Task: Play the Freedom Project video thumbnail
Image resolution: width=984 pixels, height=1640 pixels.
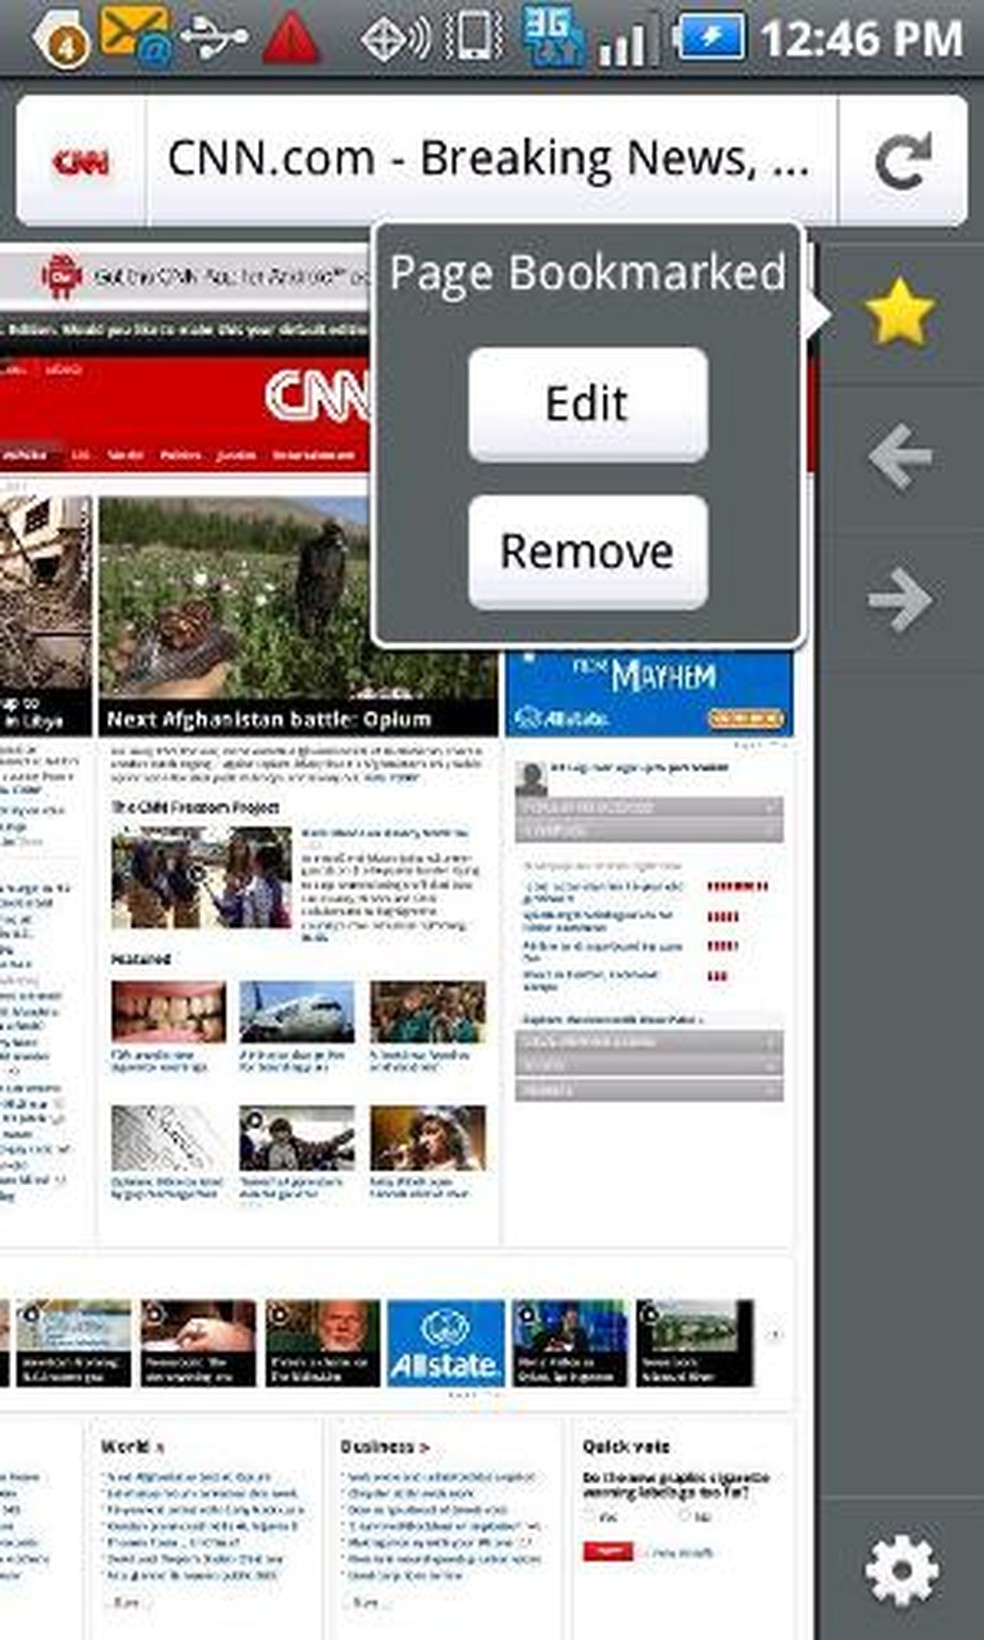Action: (x=201, y=877)
